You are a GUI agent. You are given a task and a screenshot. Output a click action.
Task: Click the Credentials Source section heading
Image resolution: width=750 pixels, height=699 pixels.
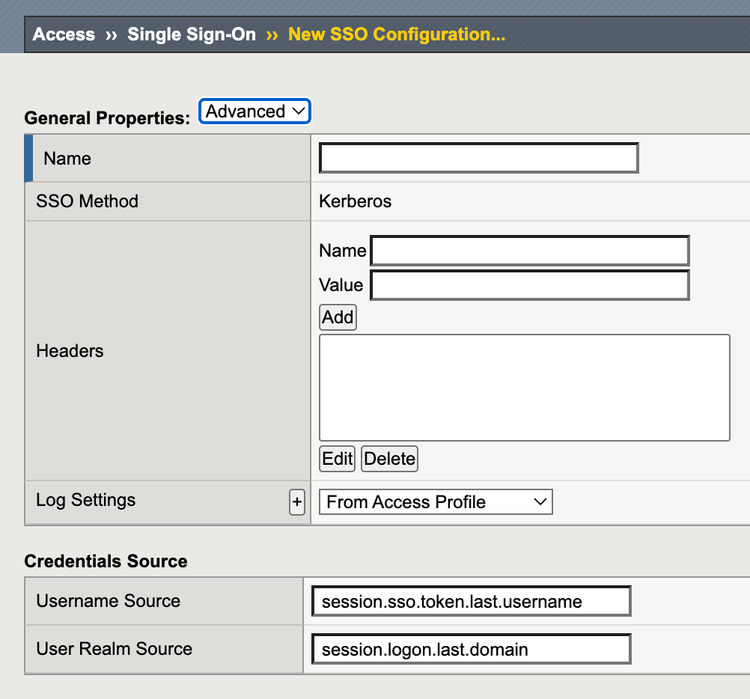[106, 561]
